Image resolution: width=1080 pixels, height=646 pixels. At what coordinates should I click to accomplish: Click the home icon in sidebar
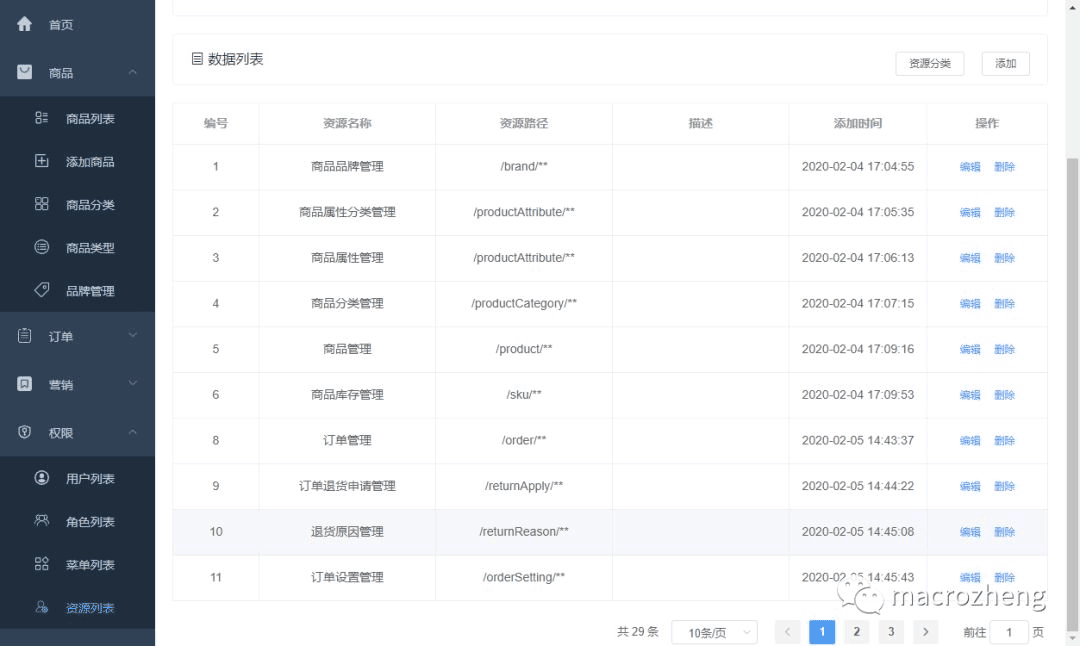pos(24,24)
